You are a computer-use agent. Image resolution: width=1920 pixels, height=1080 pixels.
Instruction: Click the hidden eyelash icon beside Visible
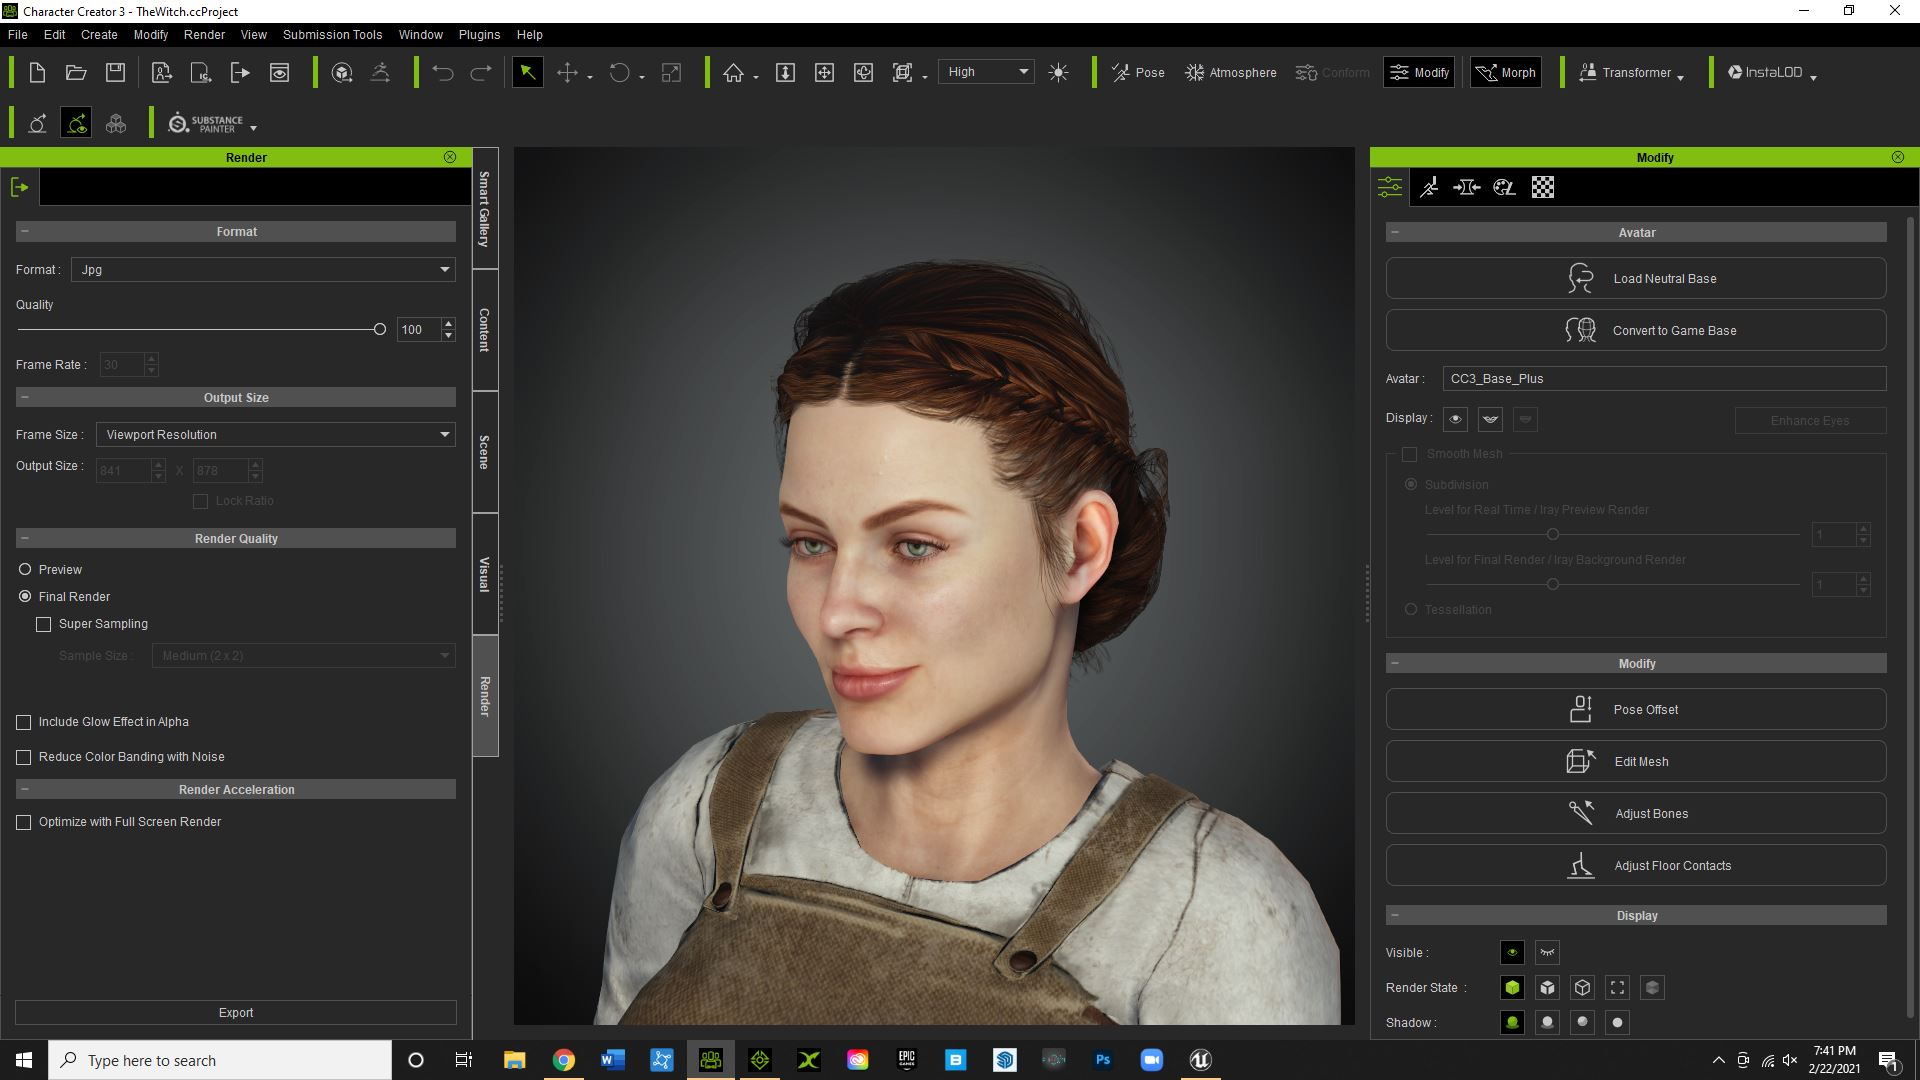coord(1547,953)
